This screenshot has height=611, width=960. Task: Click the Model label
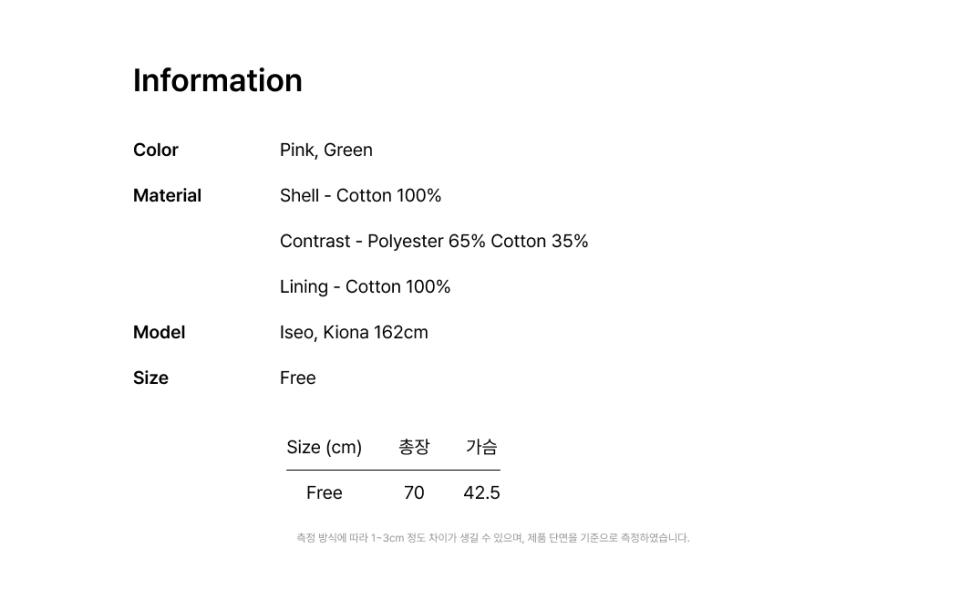tap(159, 333)
